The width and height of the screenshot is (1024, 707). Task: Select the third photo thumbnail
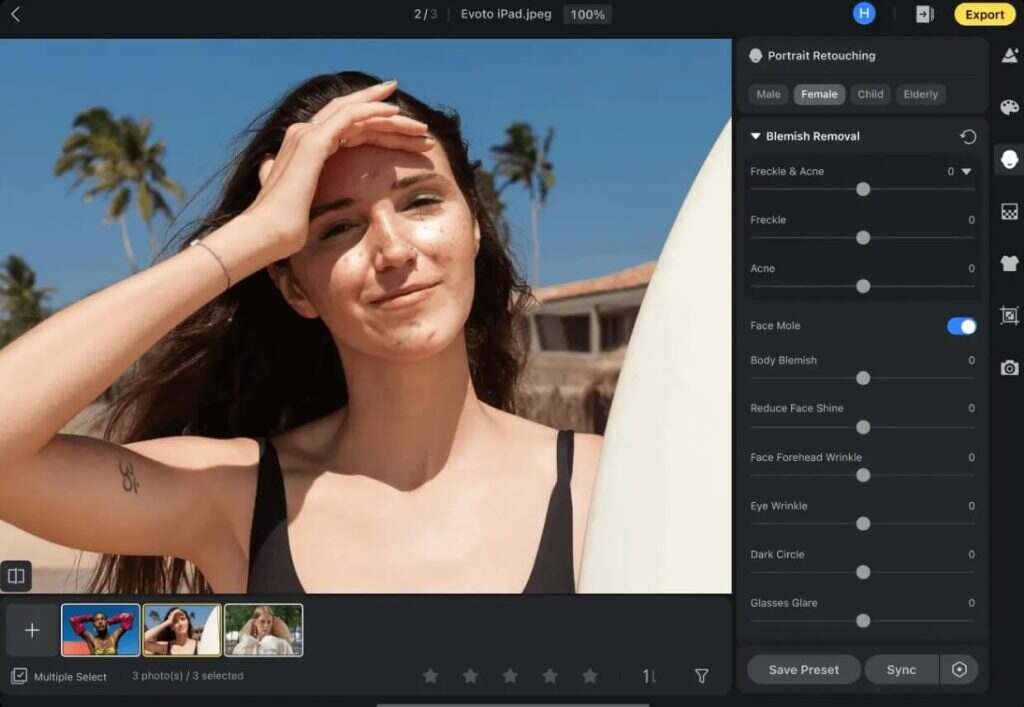click(x=263, y=630)
